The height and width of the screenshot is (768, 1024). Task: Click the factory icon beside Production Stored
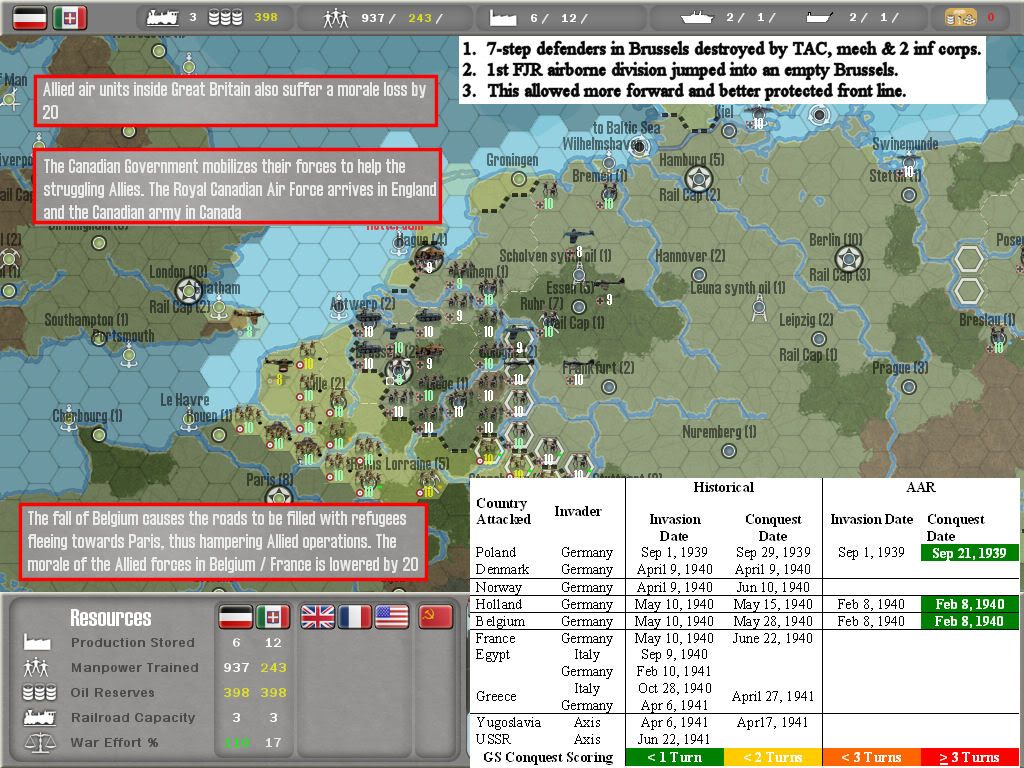coord(37,642)
